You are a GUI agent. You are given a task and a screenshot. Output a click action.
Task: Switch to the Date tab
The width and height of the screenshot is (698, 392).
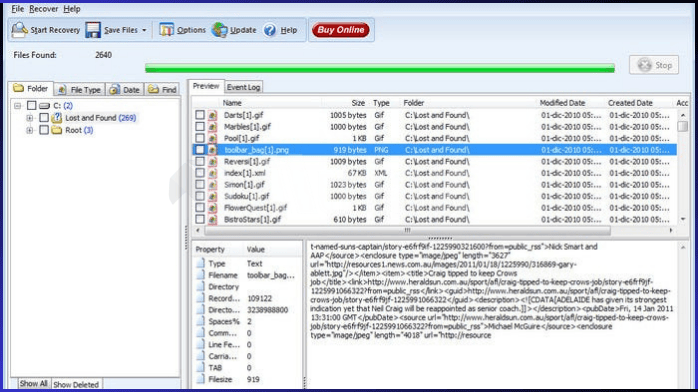[125, 89]
